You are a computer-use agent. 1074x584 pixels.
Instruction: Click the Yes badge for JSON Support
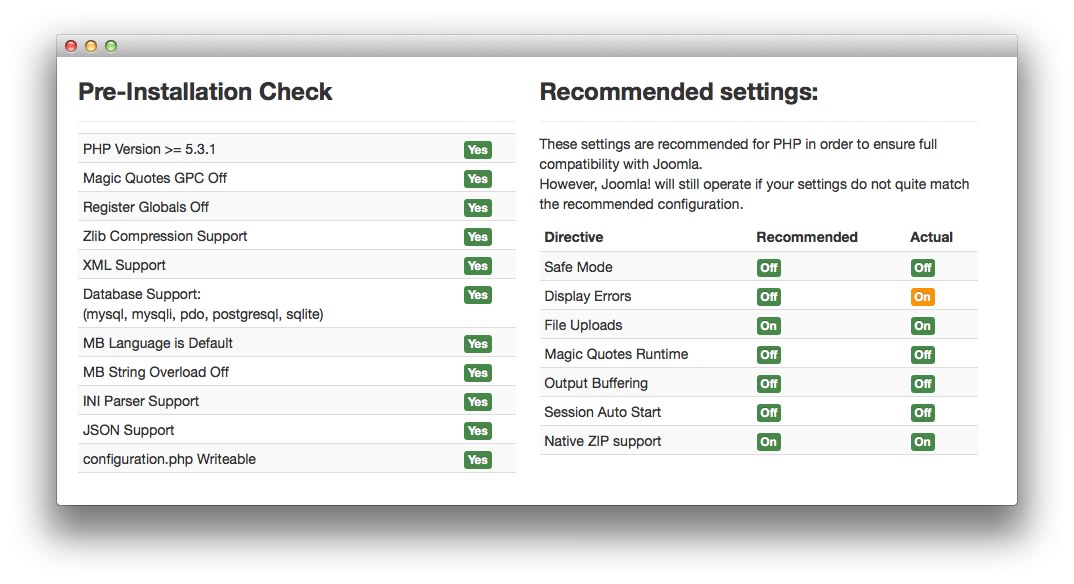(477, 430)
